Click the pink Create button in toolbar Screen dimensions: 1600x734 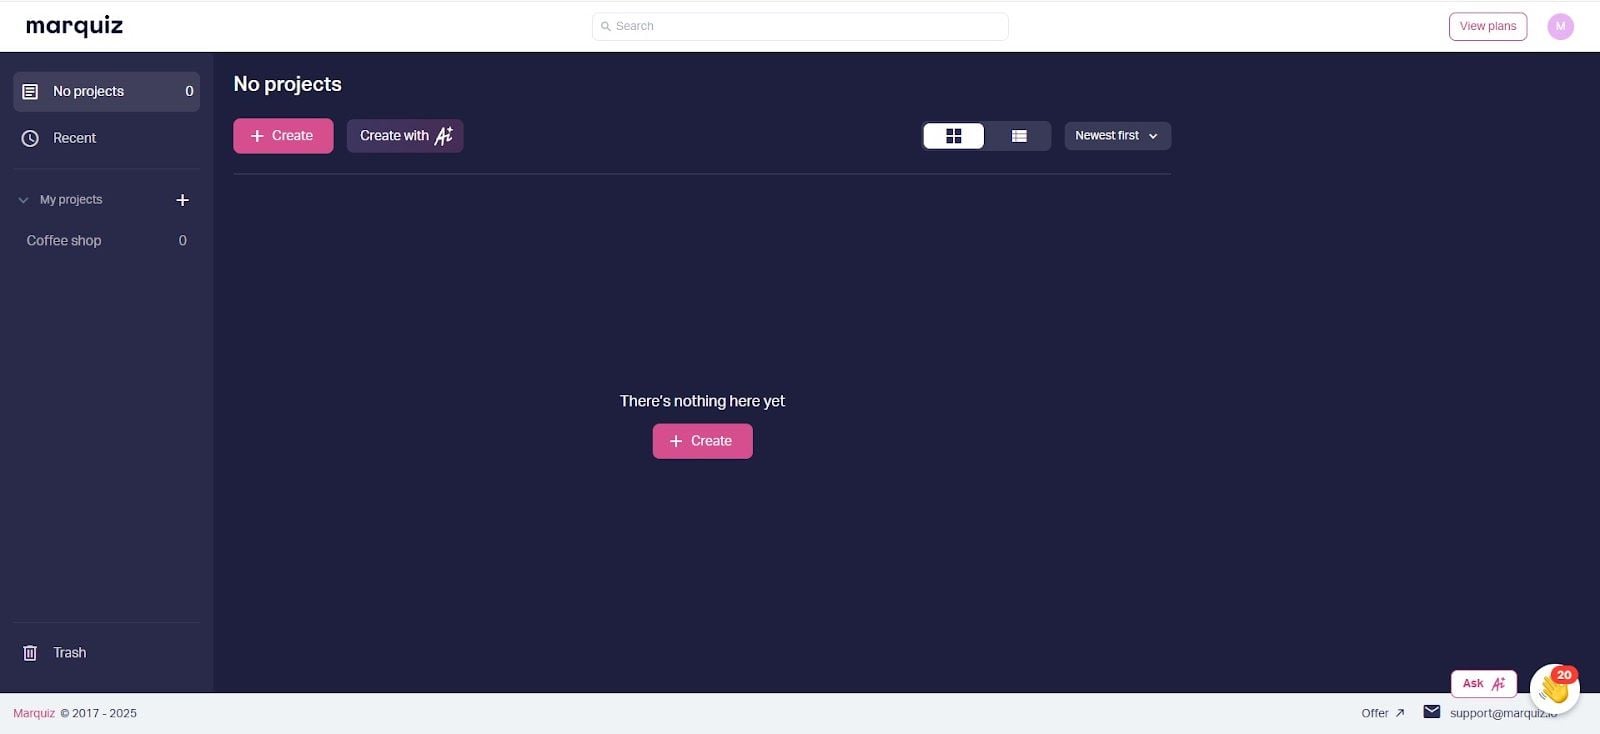[x=283, y=136]
